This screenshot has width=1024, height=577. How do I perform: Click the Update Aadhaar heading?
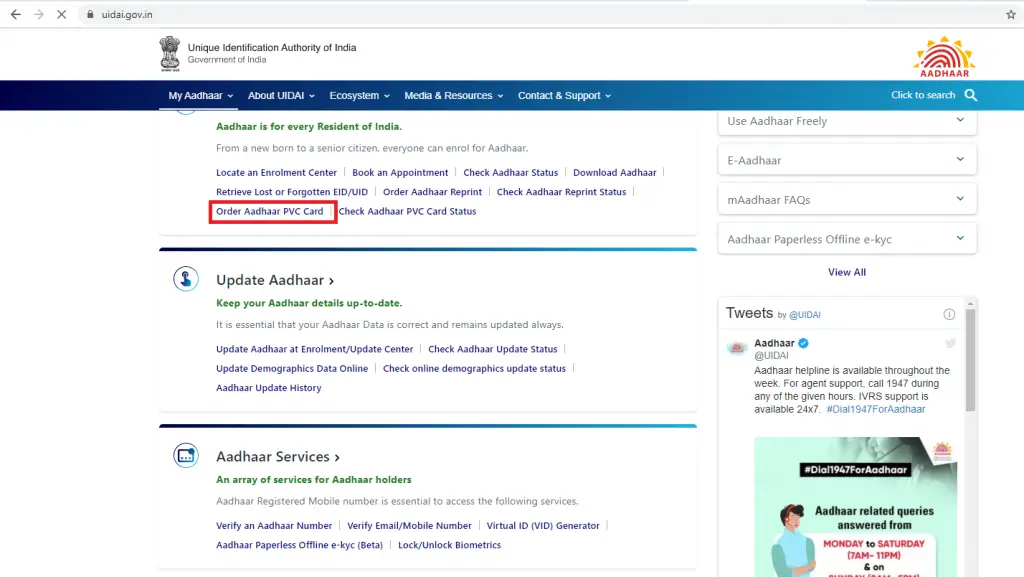pyautogui.click(x=275, y=280)
